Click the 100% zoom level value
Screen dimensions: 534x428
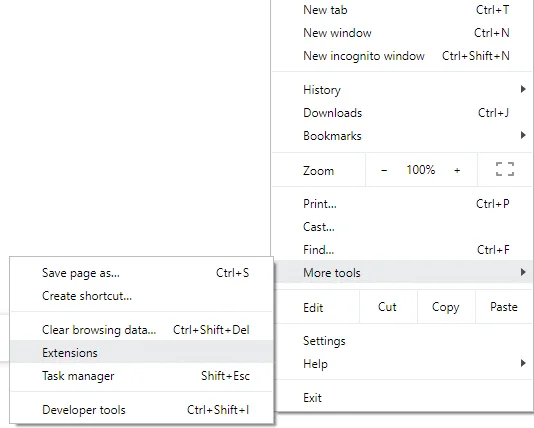point(421,170)
